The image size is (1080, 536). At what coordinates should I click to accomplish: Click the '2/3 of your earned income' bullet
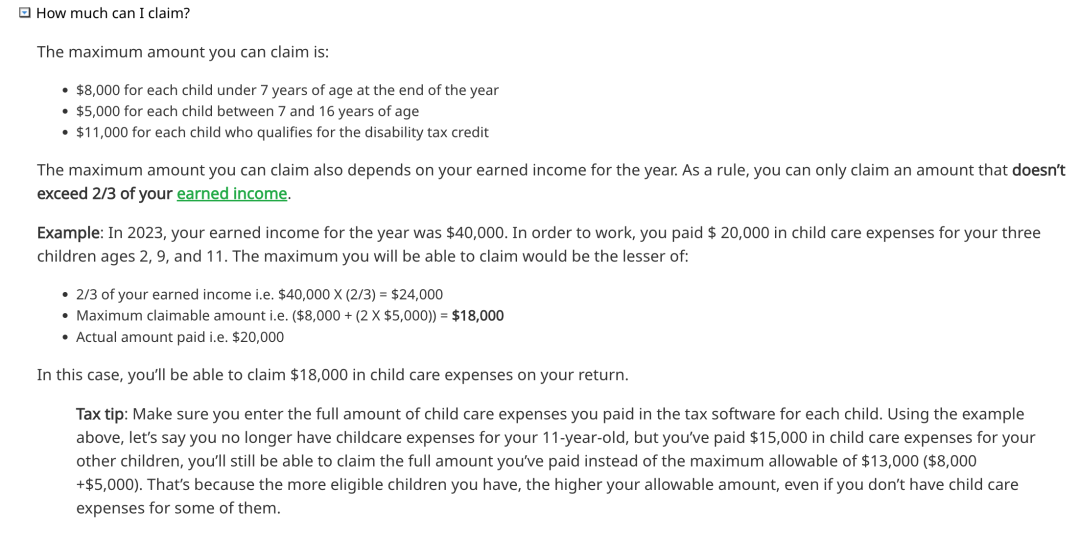pyautogui.click(x=260, y=295)
